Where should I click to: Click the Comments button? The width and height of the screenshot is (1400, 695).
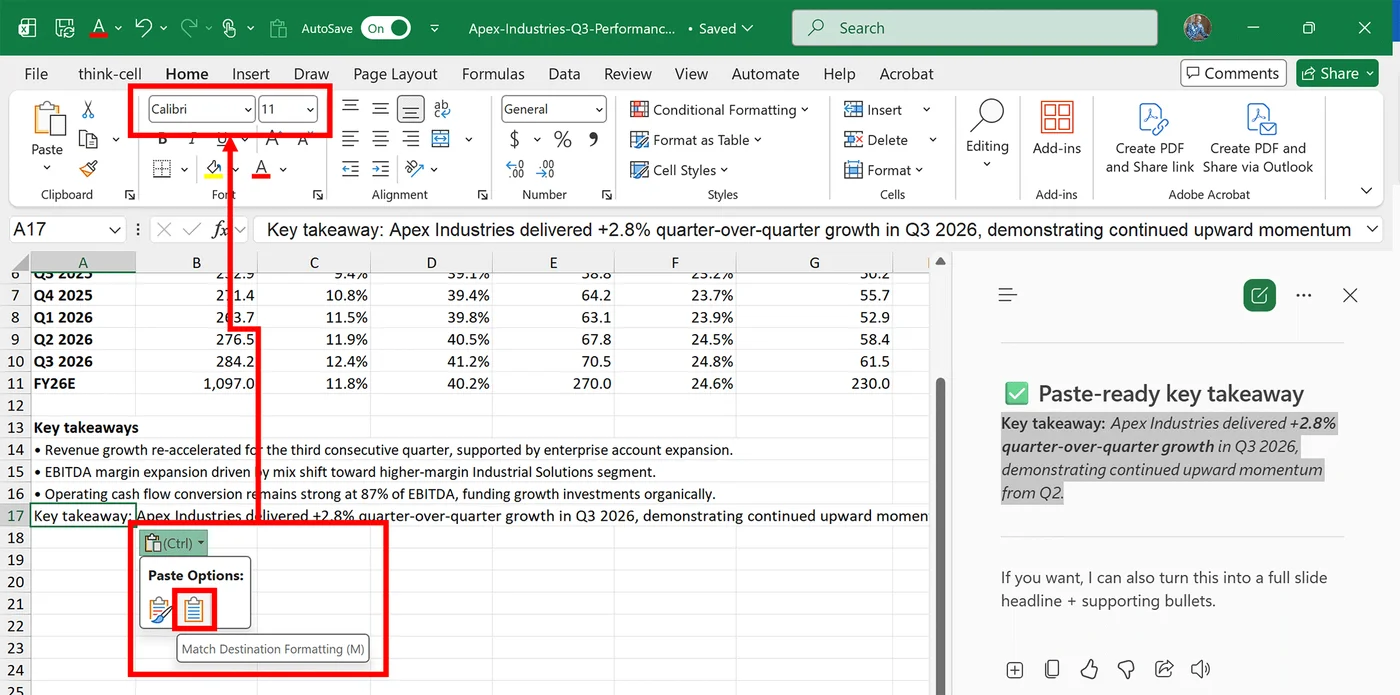coord(1231,73)
